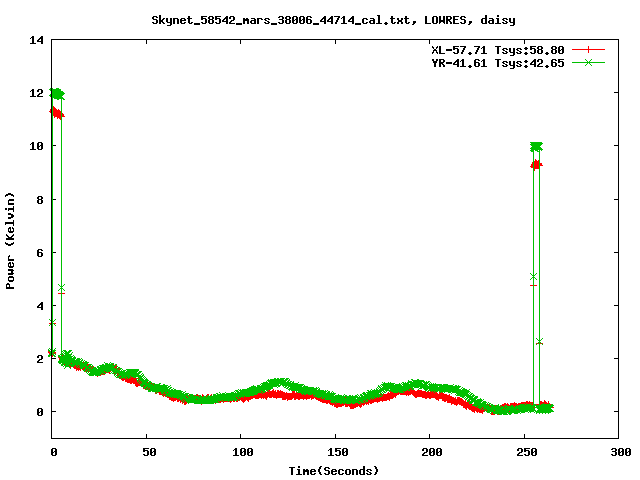Click the x-axis tick label 200
The width and height of the screenshot is (640, 480).
[x=432, y=452]
